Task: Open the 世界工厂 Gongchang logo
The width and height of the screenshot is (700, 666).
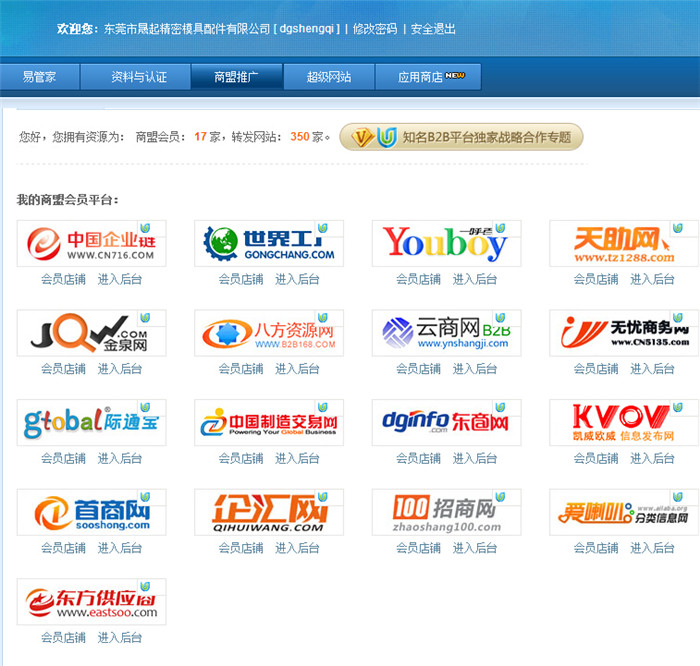Action: 269,244
